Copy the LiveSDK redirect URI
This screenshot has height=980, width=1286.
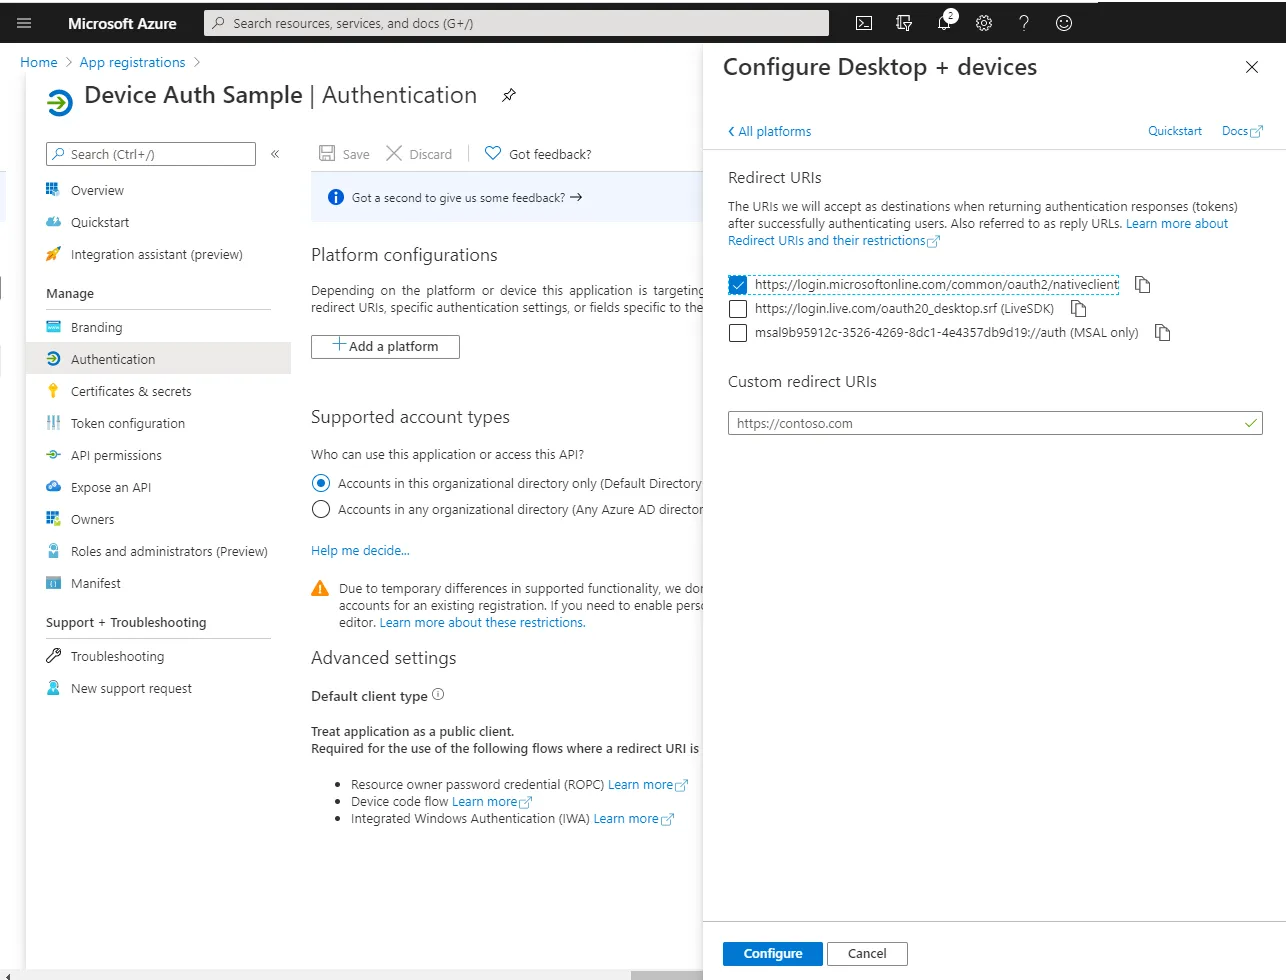point(1078,309)
